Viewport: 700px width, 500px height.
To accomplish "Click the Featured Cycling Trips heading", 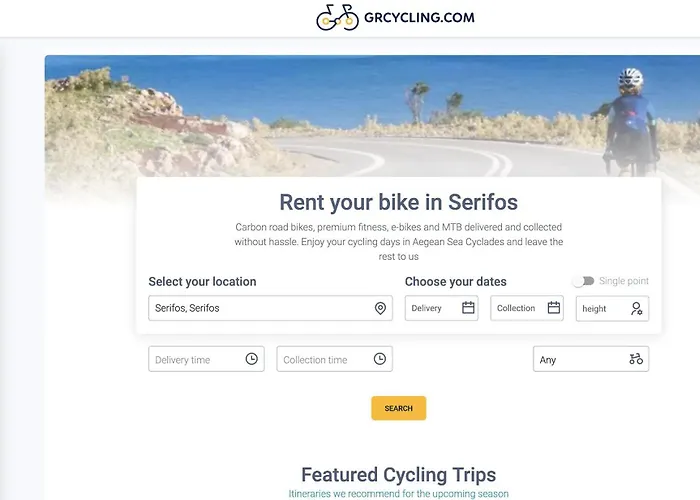I will (x=398, y=474).
